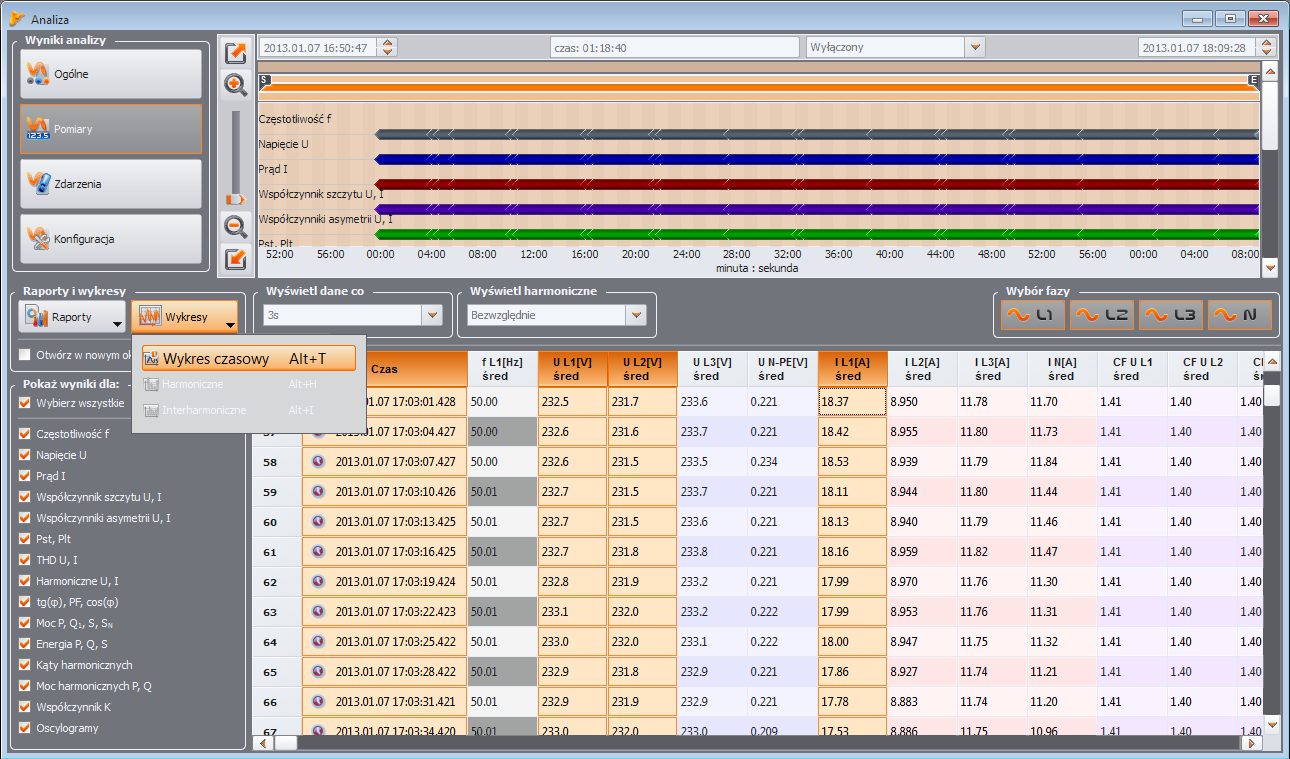Select row number 62 header
This screenshot has width=1290, height=759.
(x=278, y=582)
